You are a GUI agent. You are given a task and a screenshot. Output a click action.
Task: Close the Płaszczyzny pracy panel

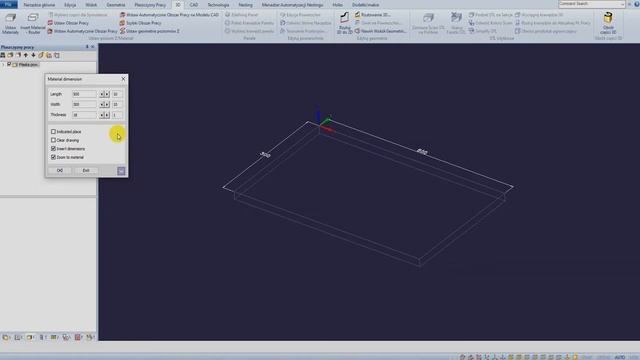pos(93,47)
